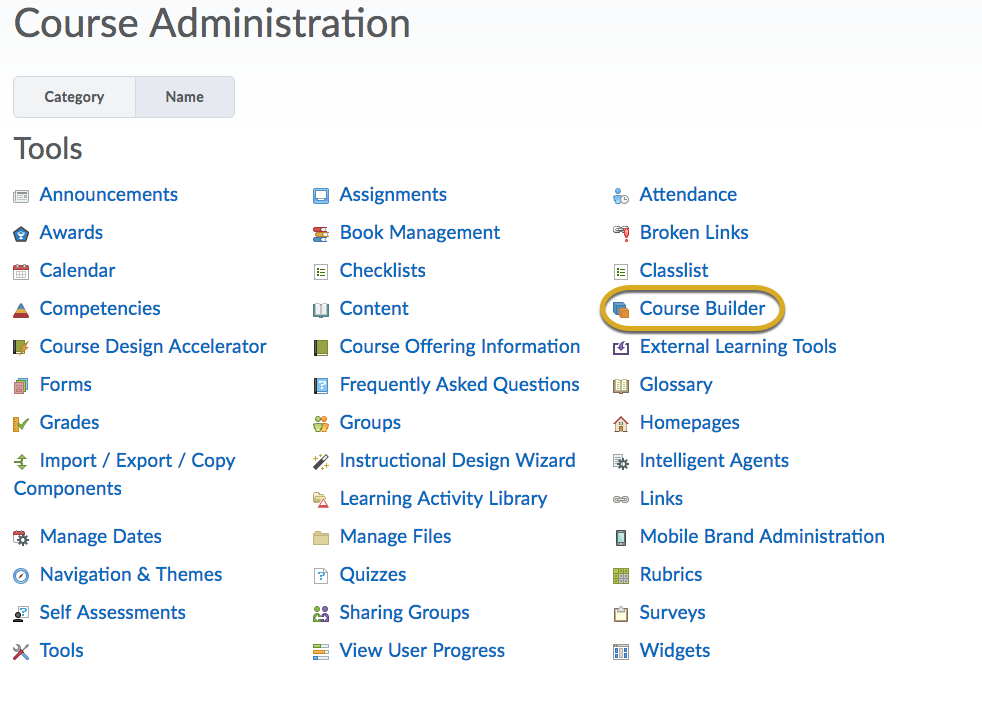Click the Awards badge icon
The image size is (982, 728).
(x=21, y=234)
